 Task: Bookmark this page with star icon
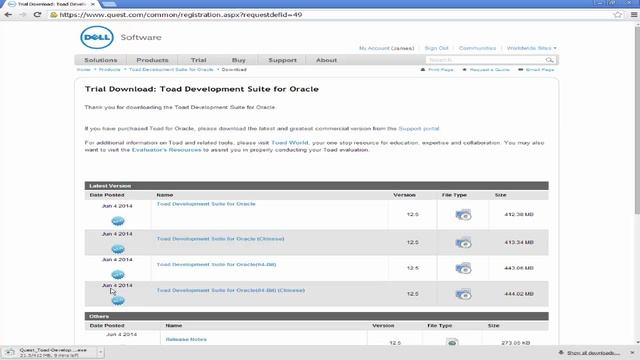point(618,15)
